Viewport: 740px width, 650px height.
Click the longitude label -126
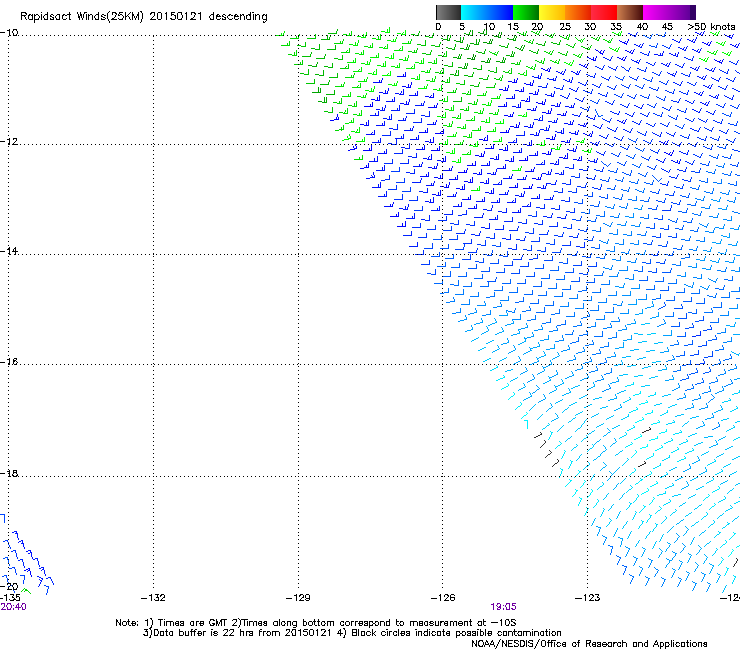[x=443, y=598]
